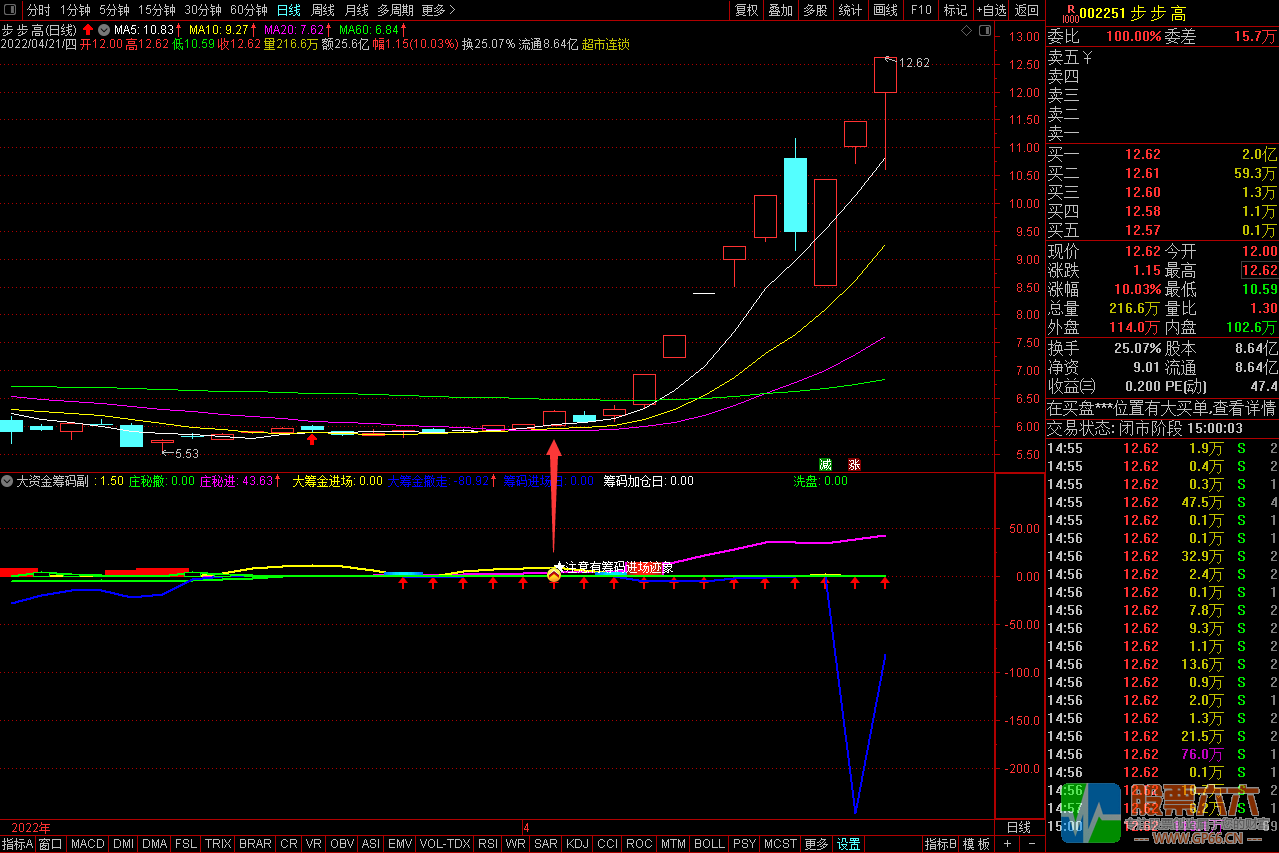1279x853 pixels.
Task: Click the 减 marker on the chart
Action: coord(825,464)
